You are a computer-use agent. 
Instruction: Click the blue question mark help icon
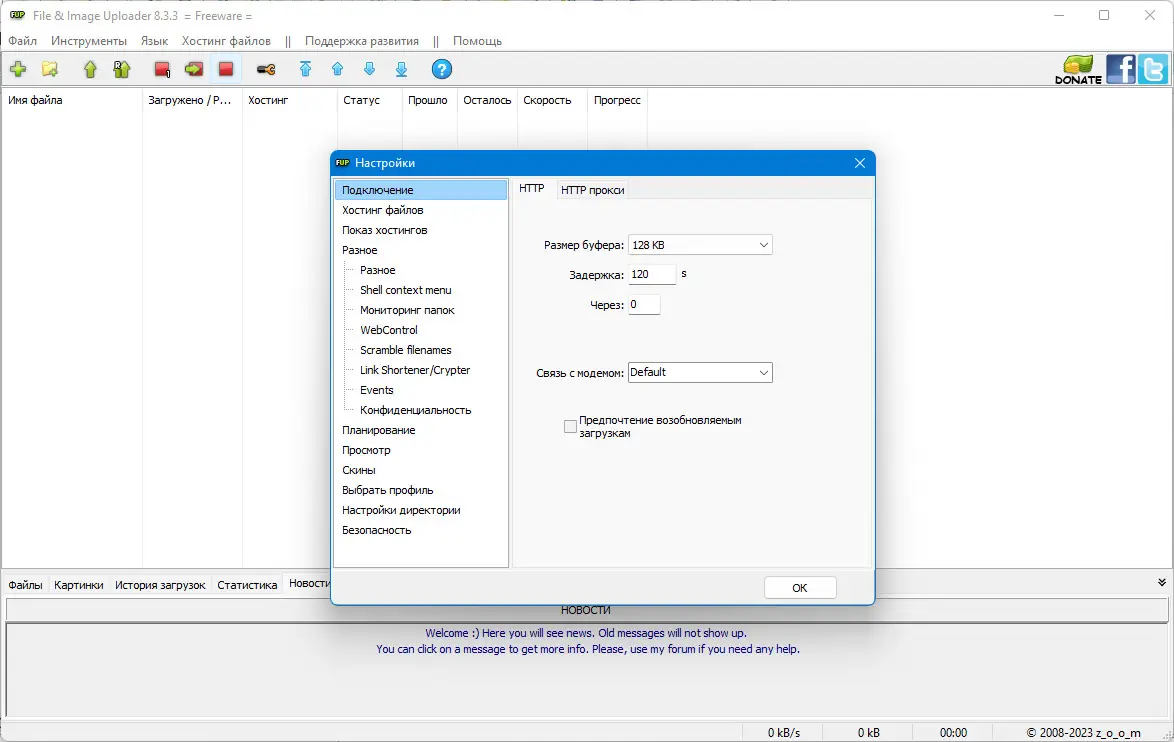point(442,70)
